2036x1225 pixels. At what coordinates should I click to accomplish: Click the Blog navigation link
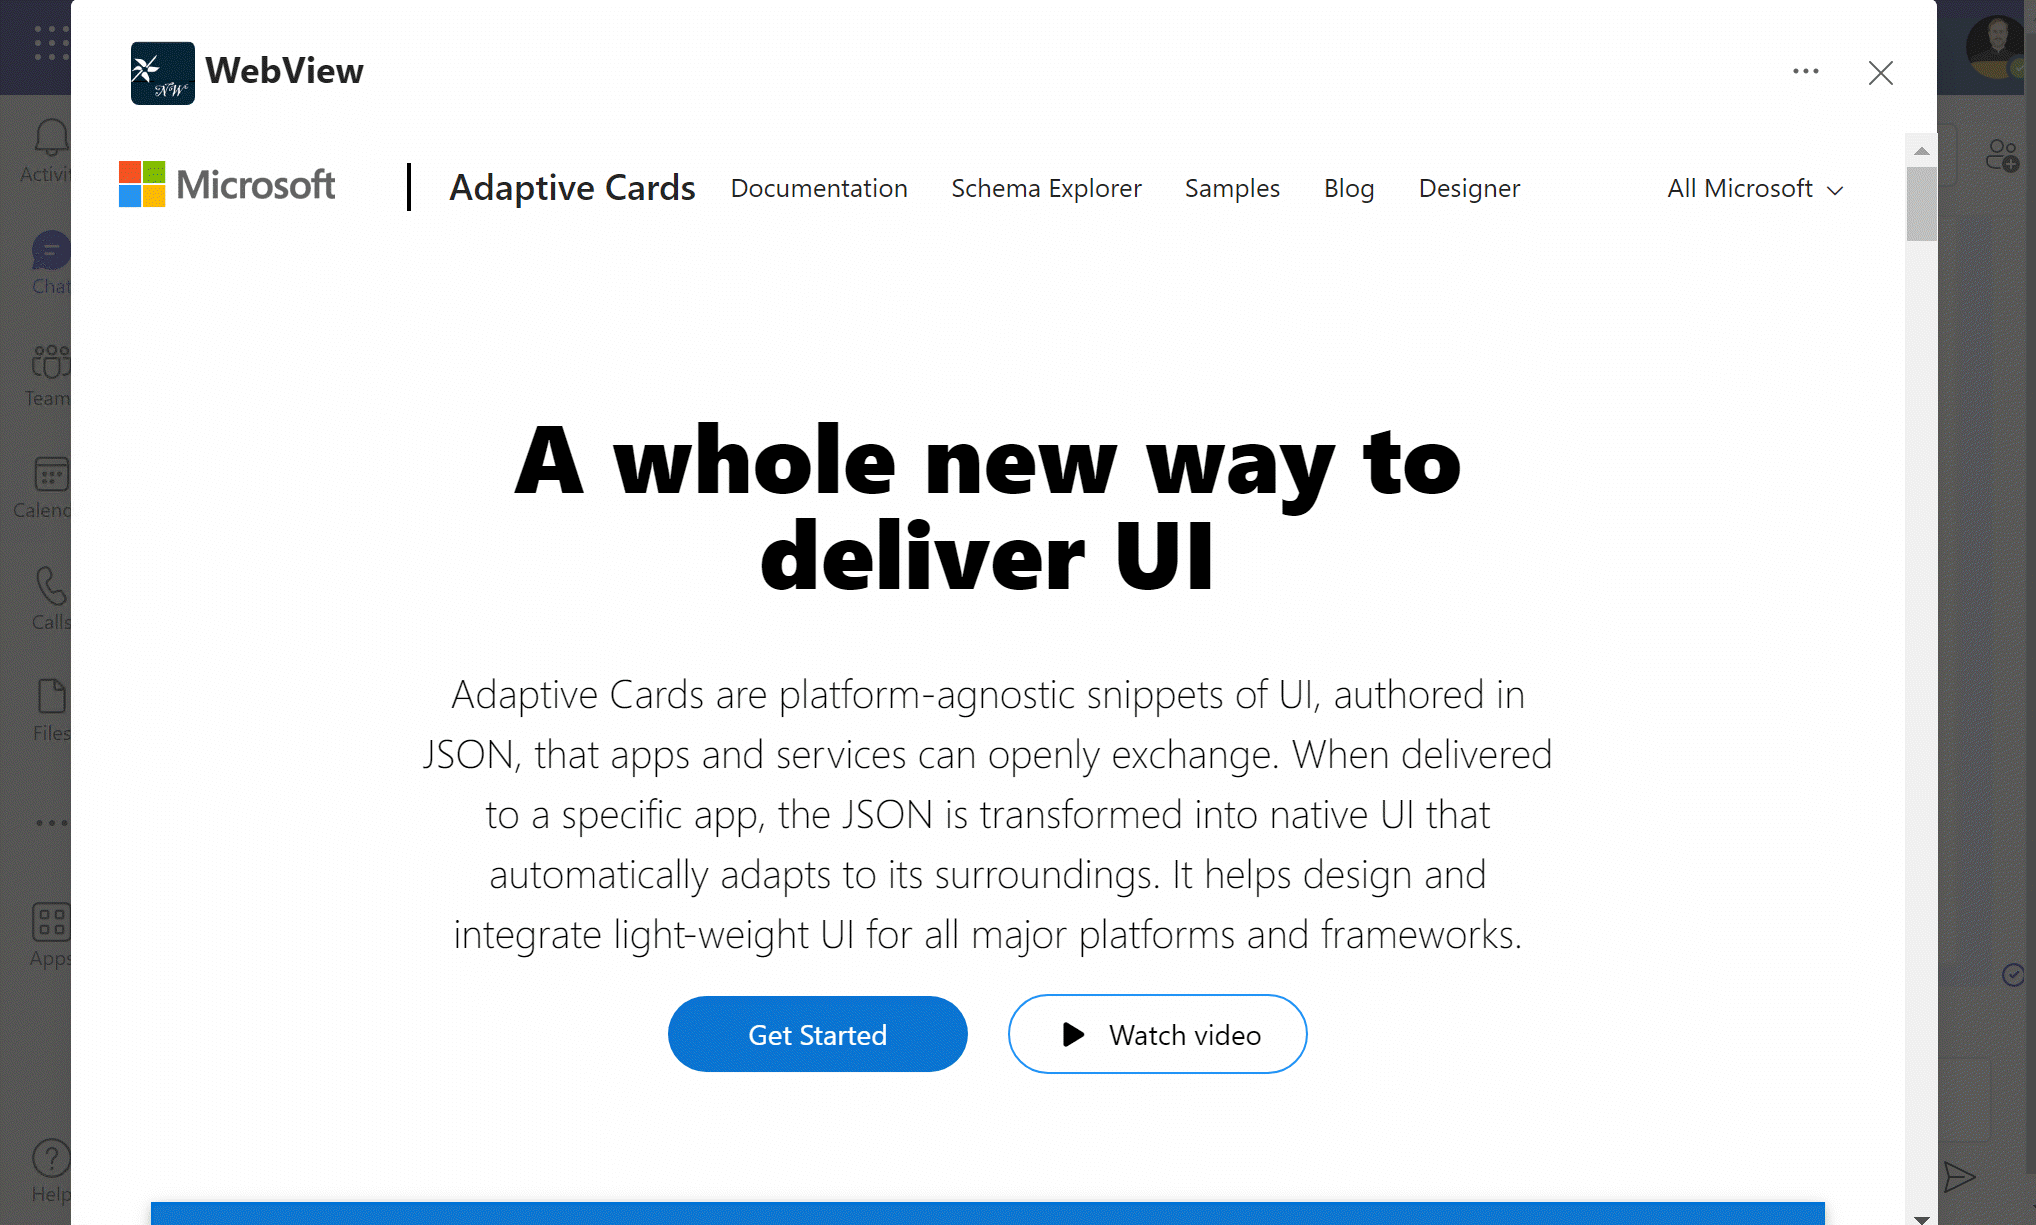tap(1348, 188)
